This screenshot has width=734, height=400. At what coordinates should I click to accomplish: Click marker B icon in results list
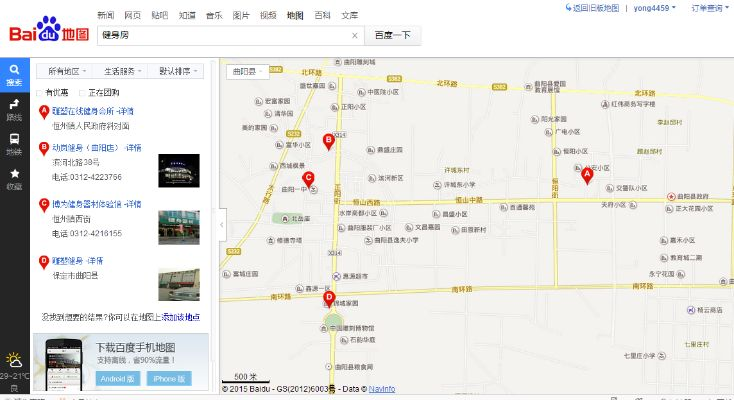click(44, 148)
